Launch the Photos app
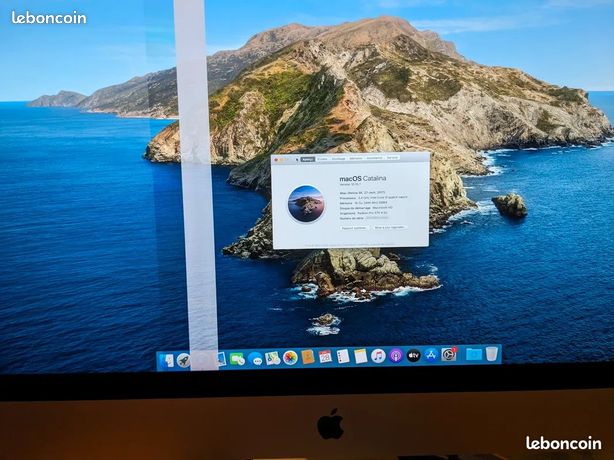The height and width of the screenshot is (460, 614). [x=290, y=358]
